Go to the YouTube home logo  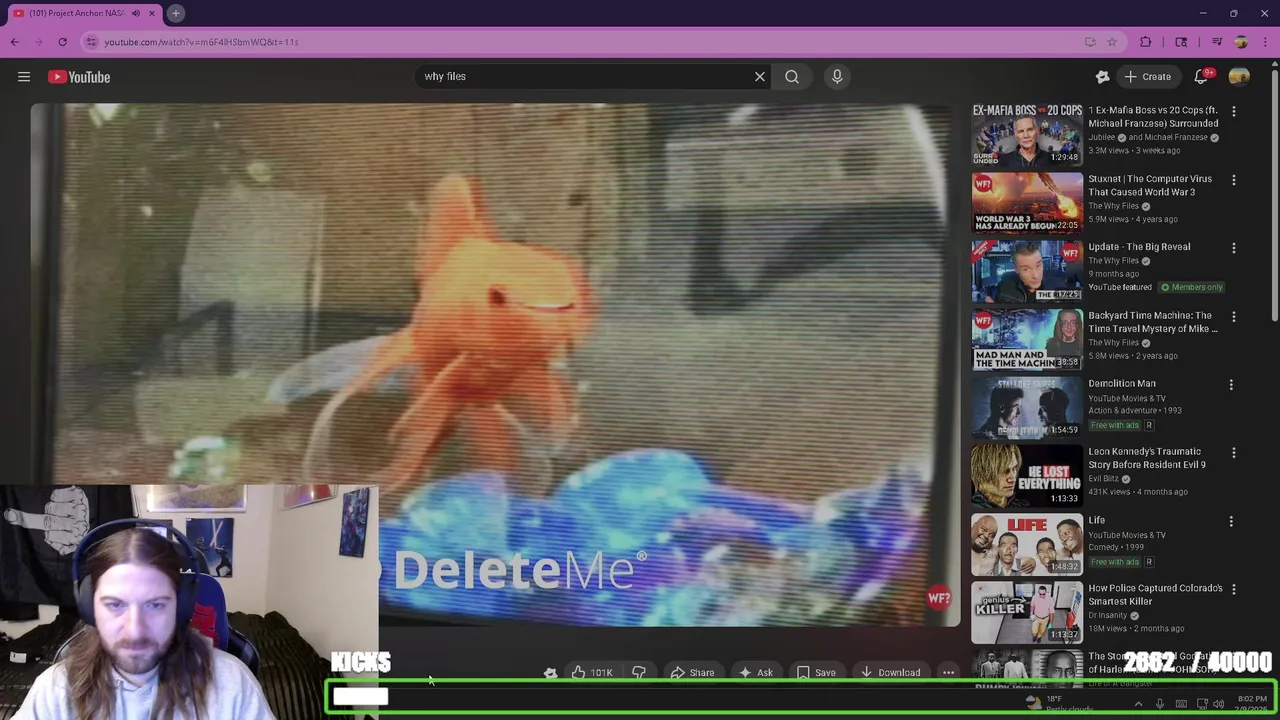[79, 77]
